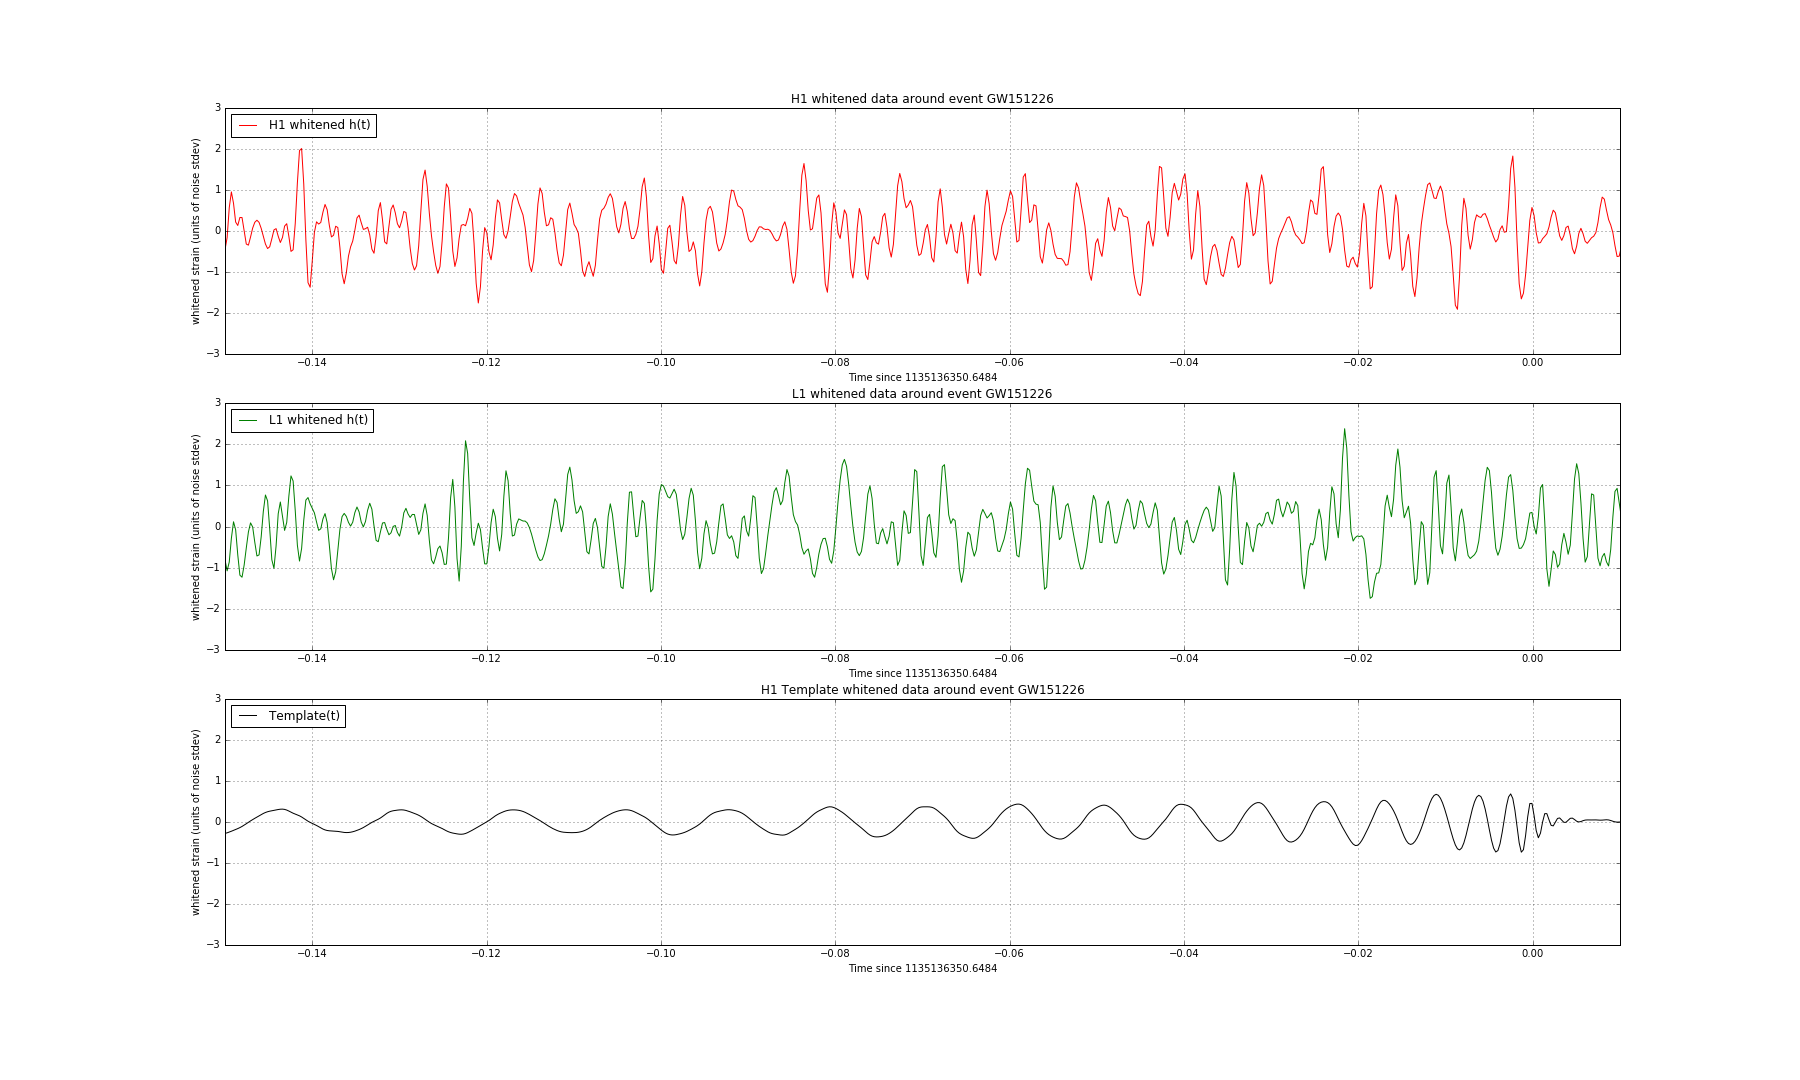Click the y-tick label '−1' of the Template plot

click(x=214, y=863)
